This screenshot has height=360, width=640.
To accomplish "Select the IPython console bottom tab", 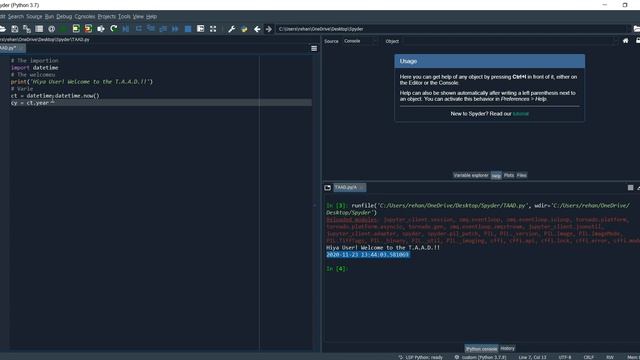I will tap(482, 349).
